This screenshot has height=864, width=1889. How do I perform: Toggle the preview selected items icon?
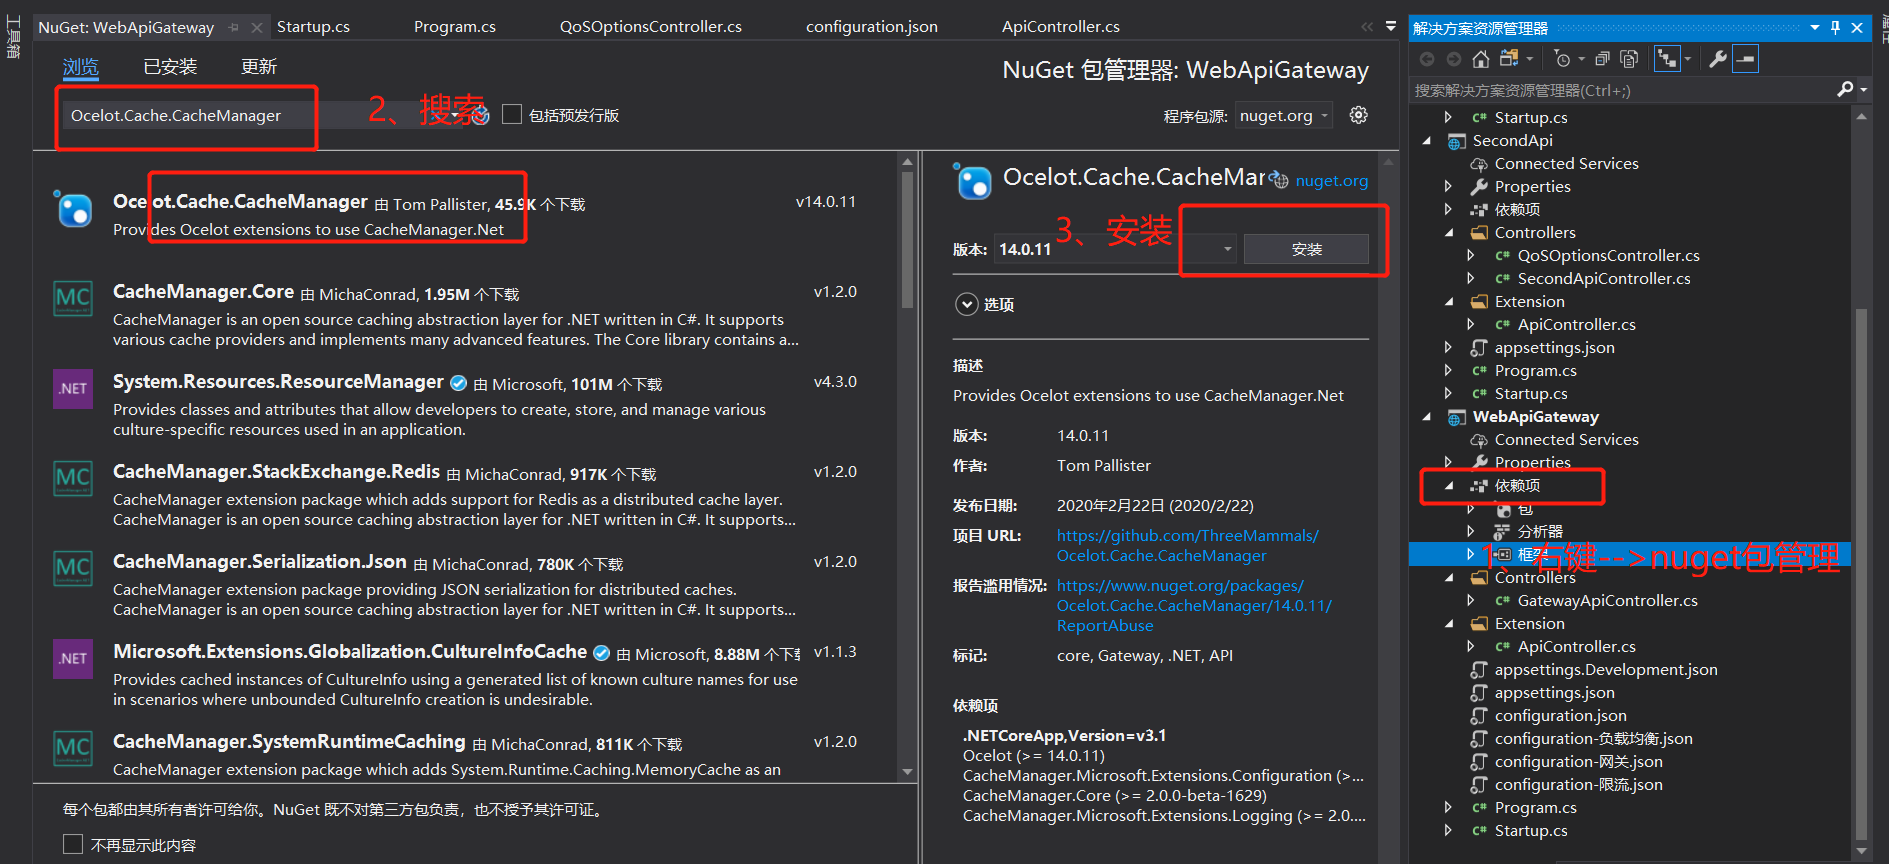tap(1745, 59)
